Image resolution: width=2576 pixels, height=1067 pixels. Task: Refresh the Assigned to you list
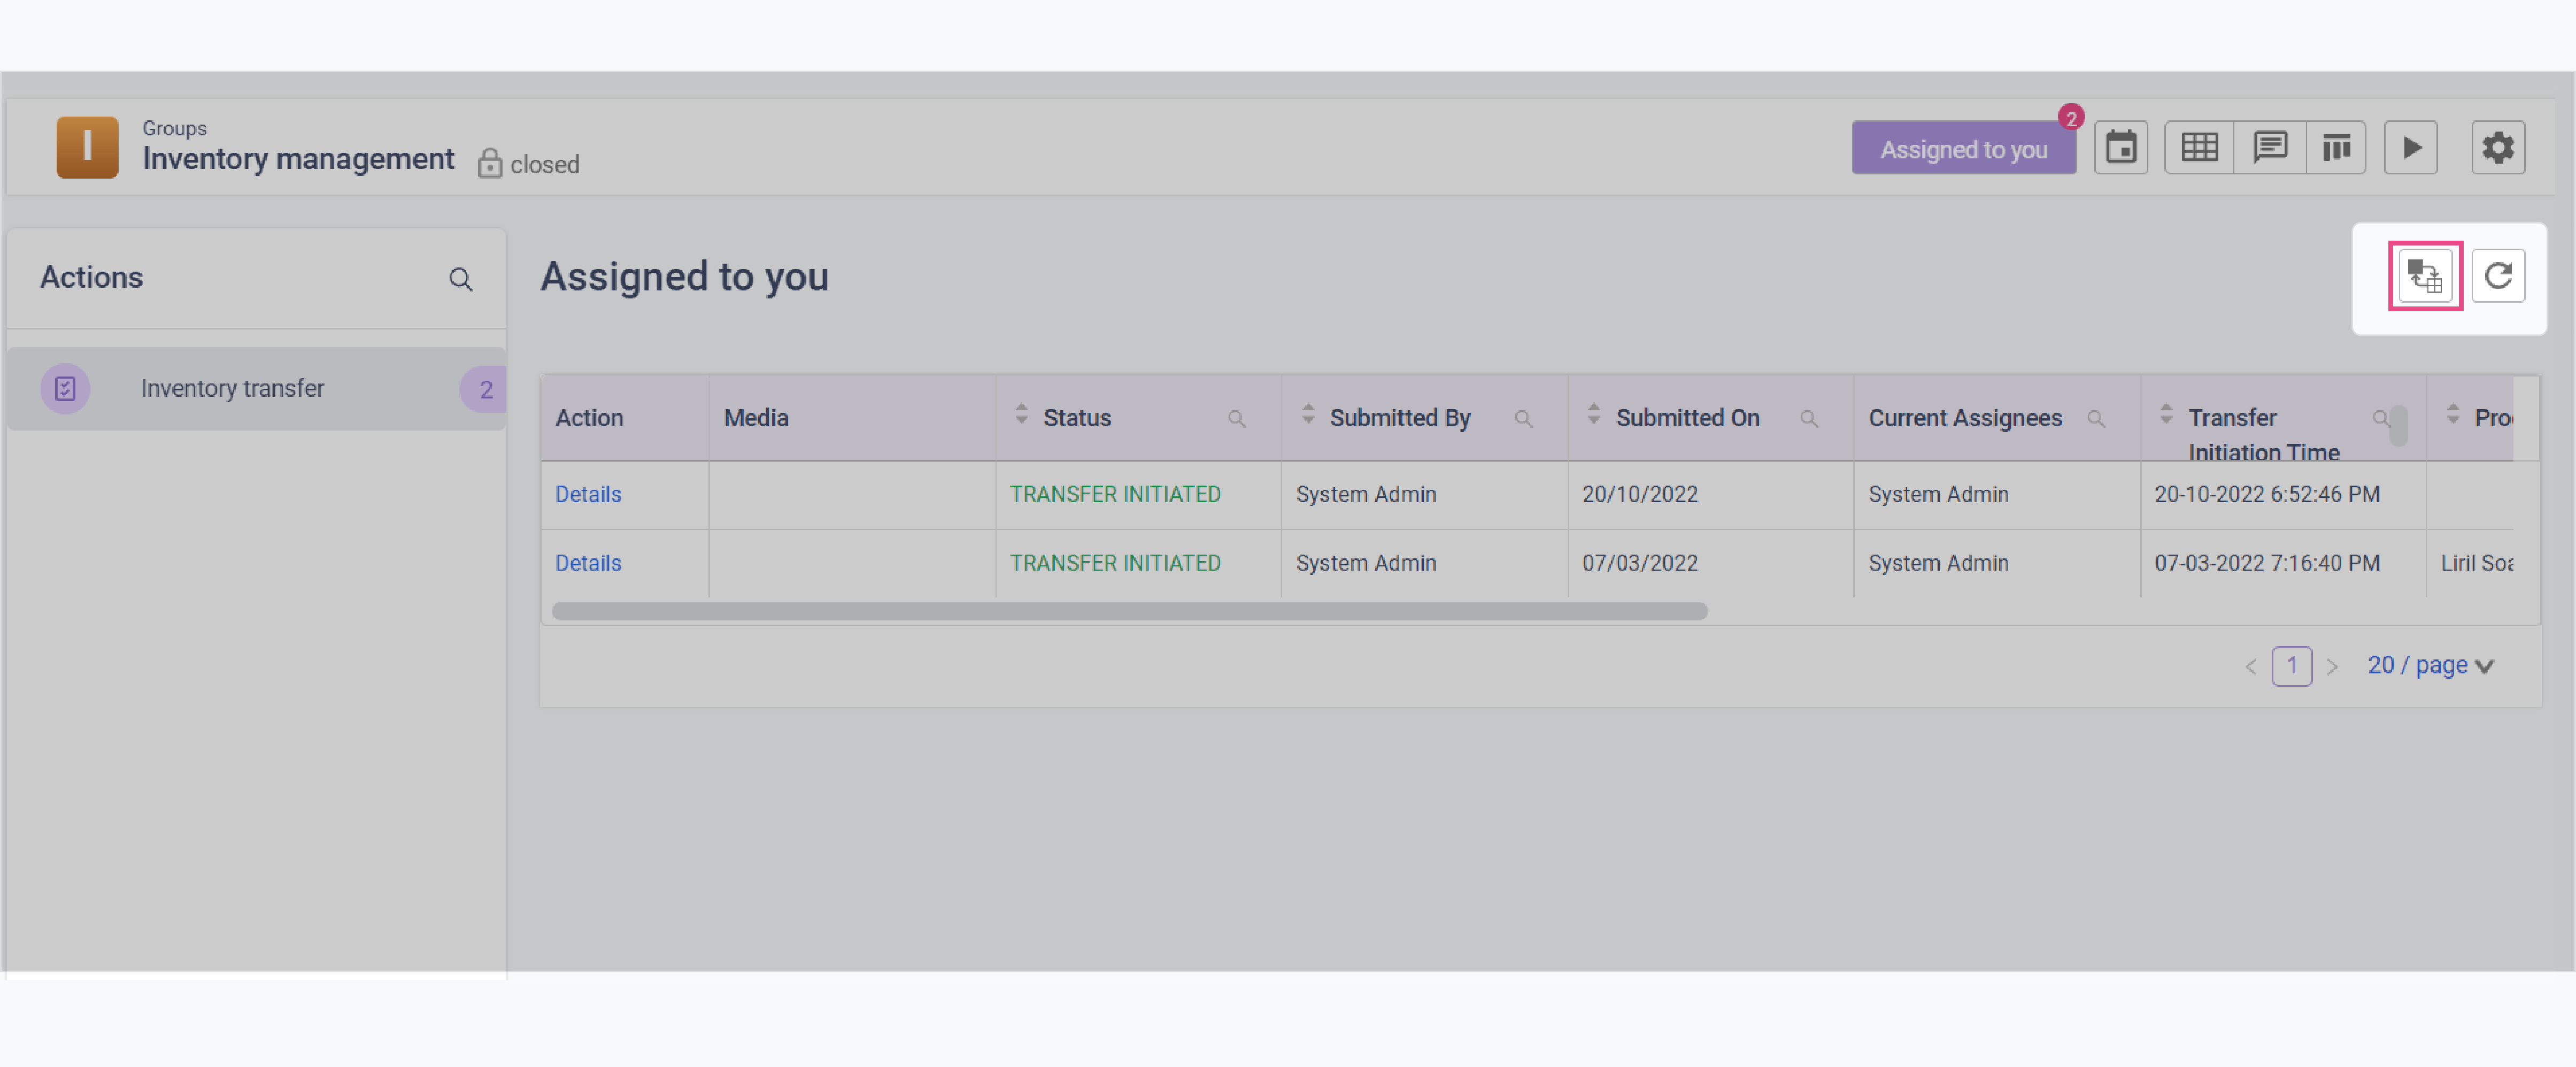point(2497,276)
